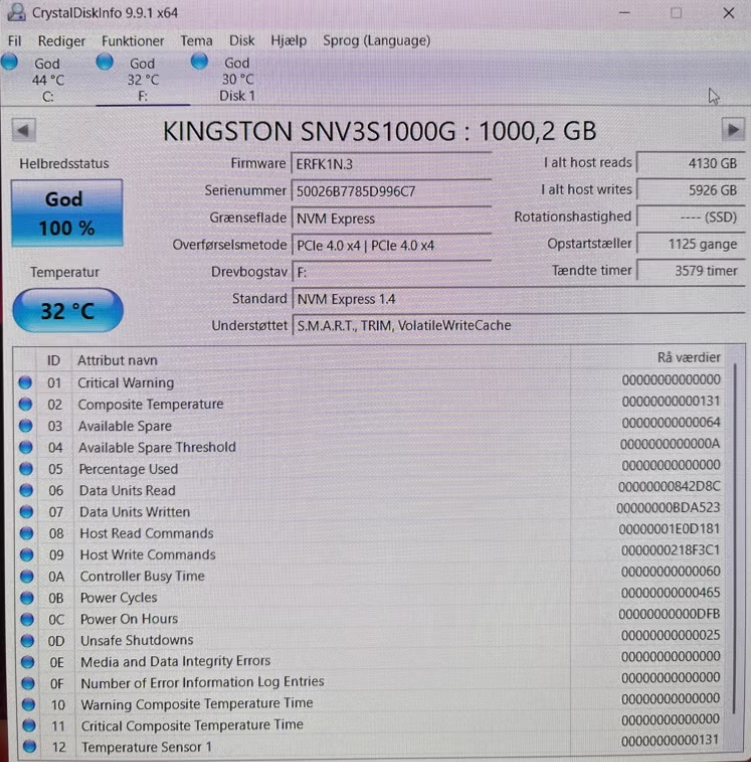Image resolution: width=751 pixels, height=762 pixels.
Task: Click status icon of Number of Error Information Log Entries
Action: pyautogui.click(x=28, y=683)
